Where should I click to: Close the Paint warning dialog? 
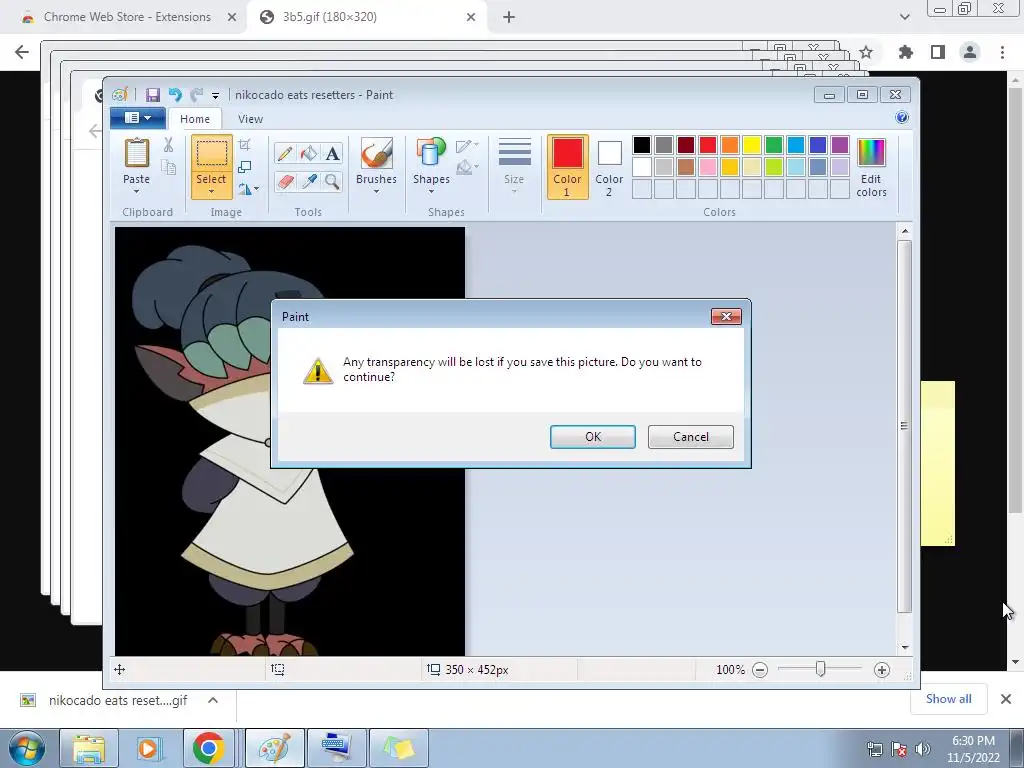[726, 317]
